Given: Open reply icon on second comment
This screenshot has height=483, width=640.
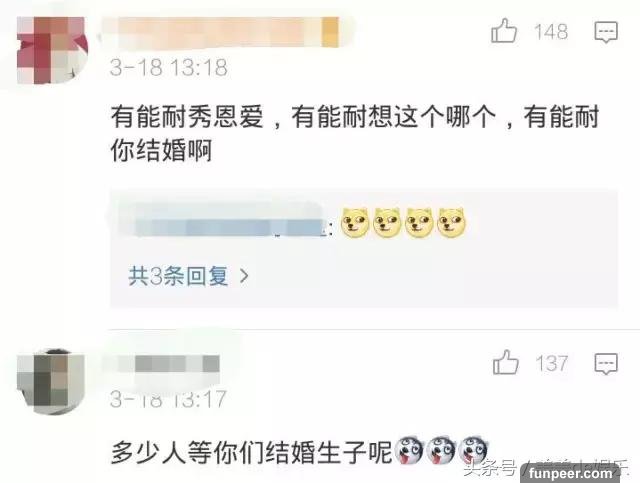Looking at the screenshot, I should [606, 364].
